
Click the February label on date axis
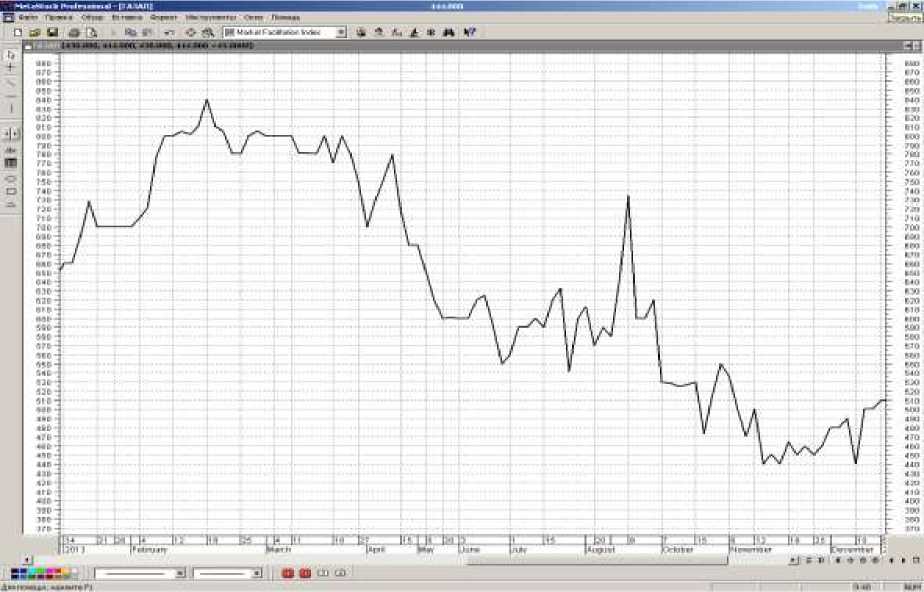click(x=150, y=550)
